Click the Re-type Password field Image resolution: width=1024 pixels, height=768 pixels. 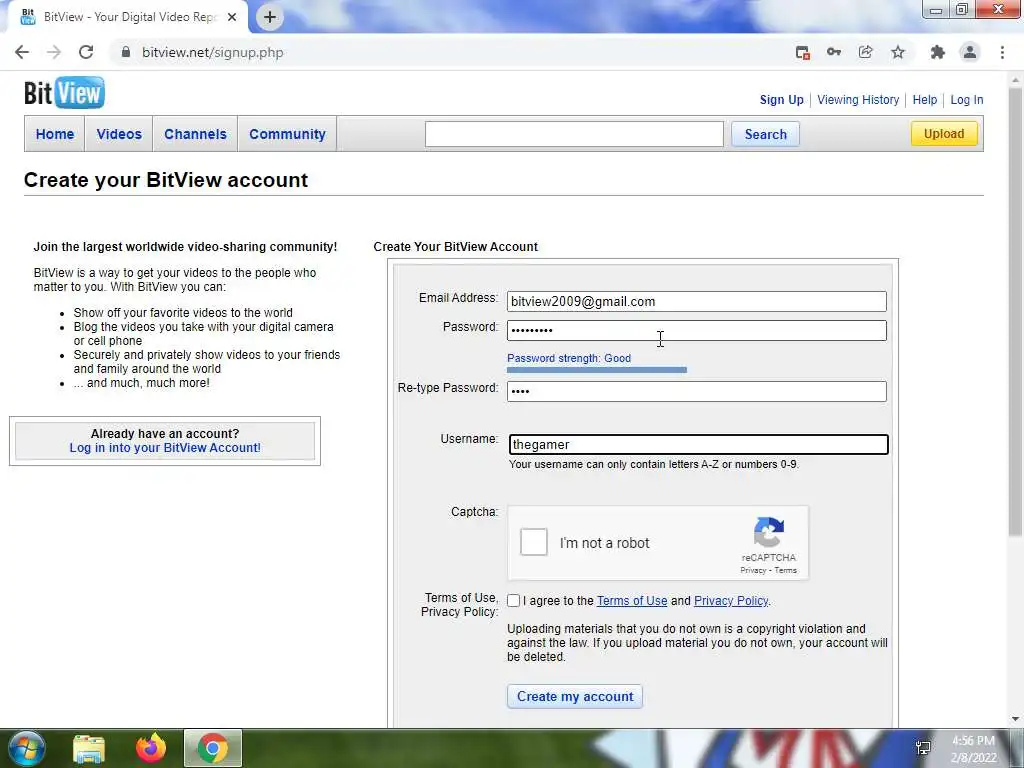[x=697, y=391]
